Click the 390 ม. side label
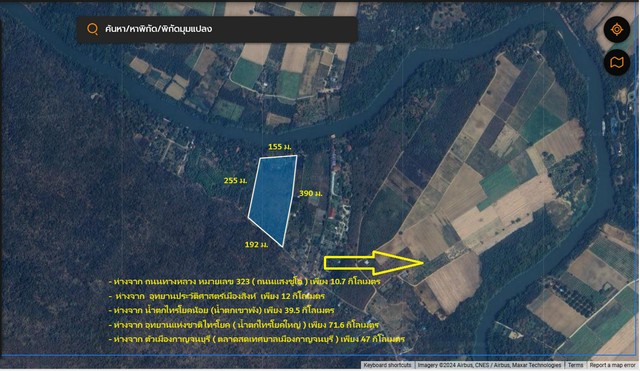The image size is (640, 371). click(x=311, y=193)
